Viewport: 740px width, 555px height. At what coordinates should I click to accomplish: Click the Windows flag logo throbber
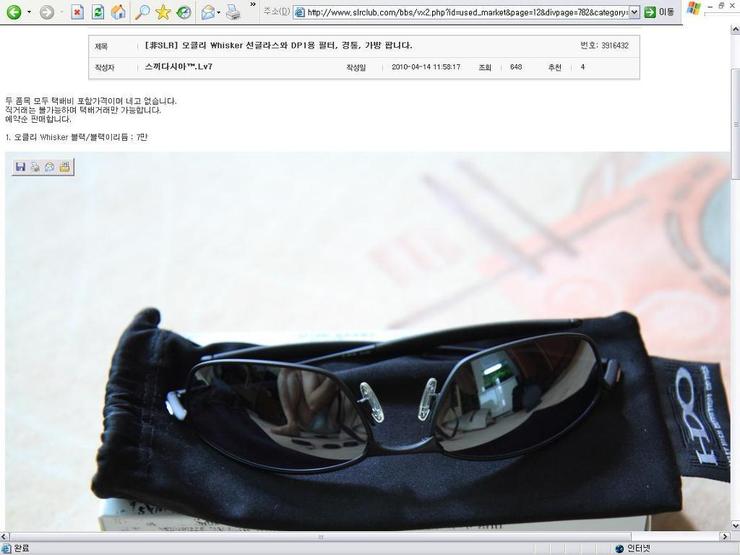click(693, 8)
